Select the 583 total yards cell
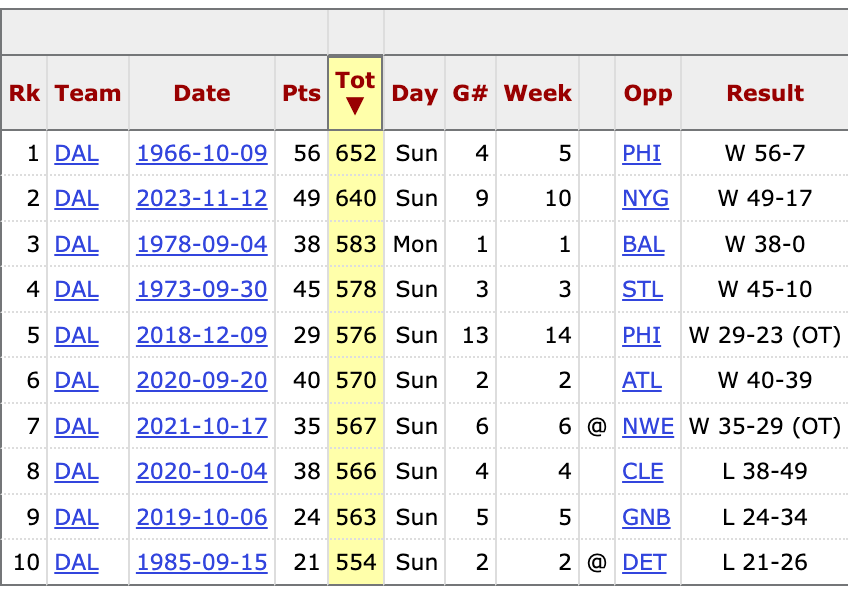The width and height of the screenshot is (848, 590). 356,244
